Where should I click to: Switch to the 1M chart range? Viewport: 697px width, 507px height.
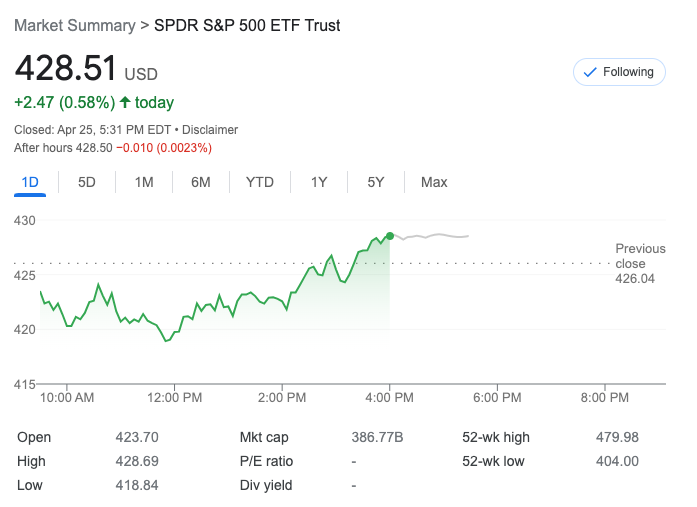point(144,182)
